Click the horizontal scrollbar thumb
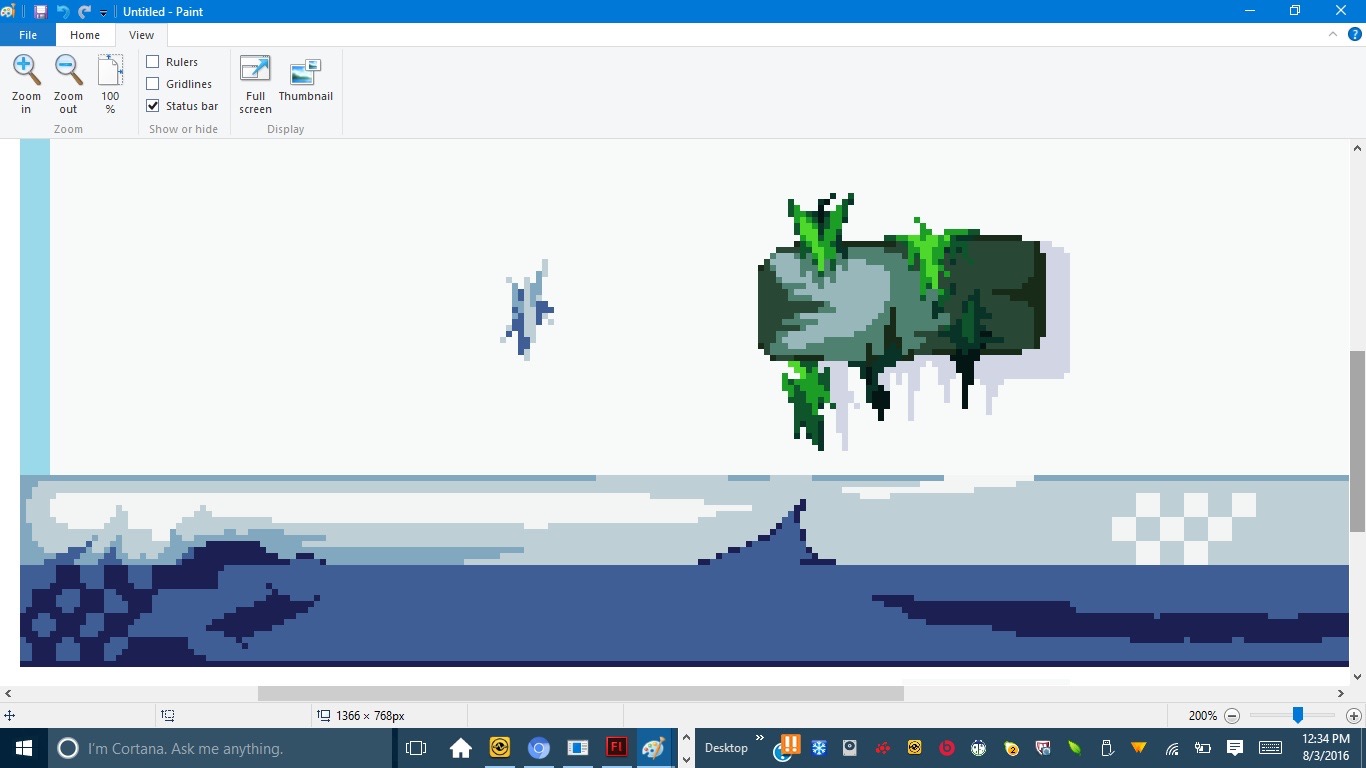 click(x=580, y=693)
